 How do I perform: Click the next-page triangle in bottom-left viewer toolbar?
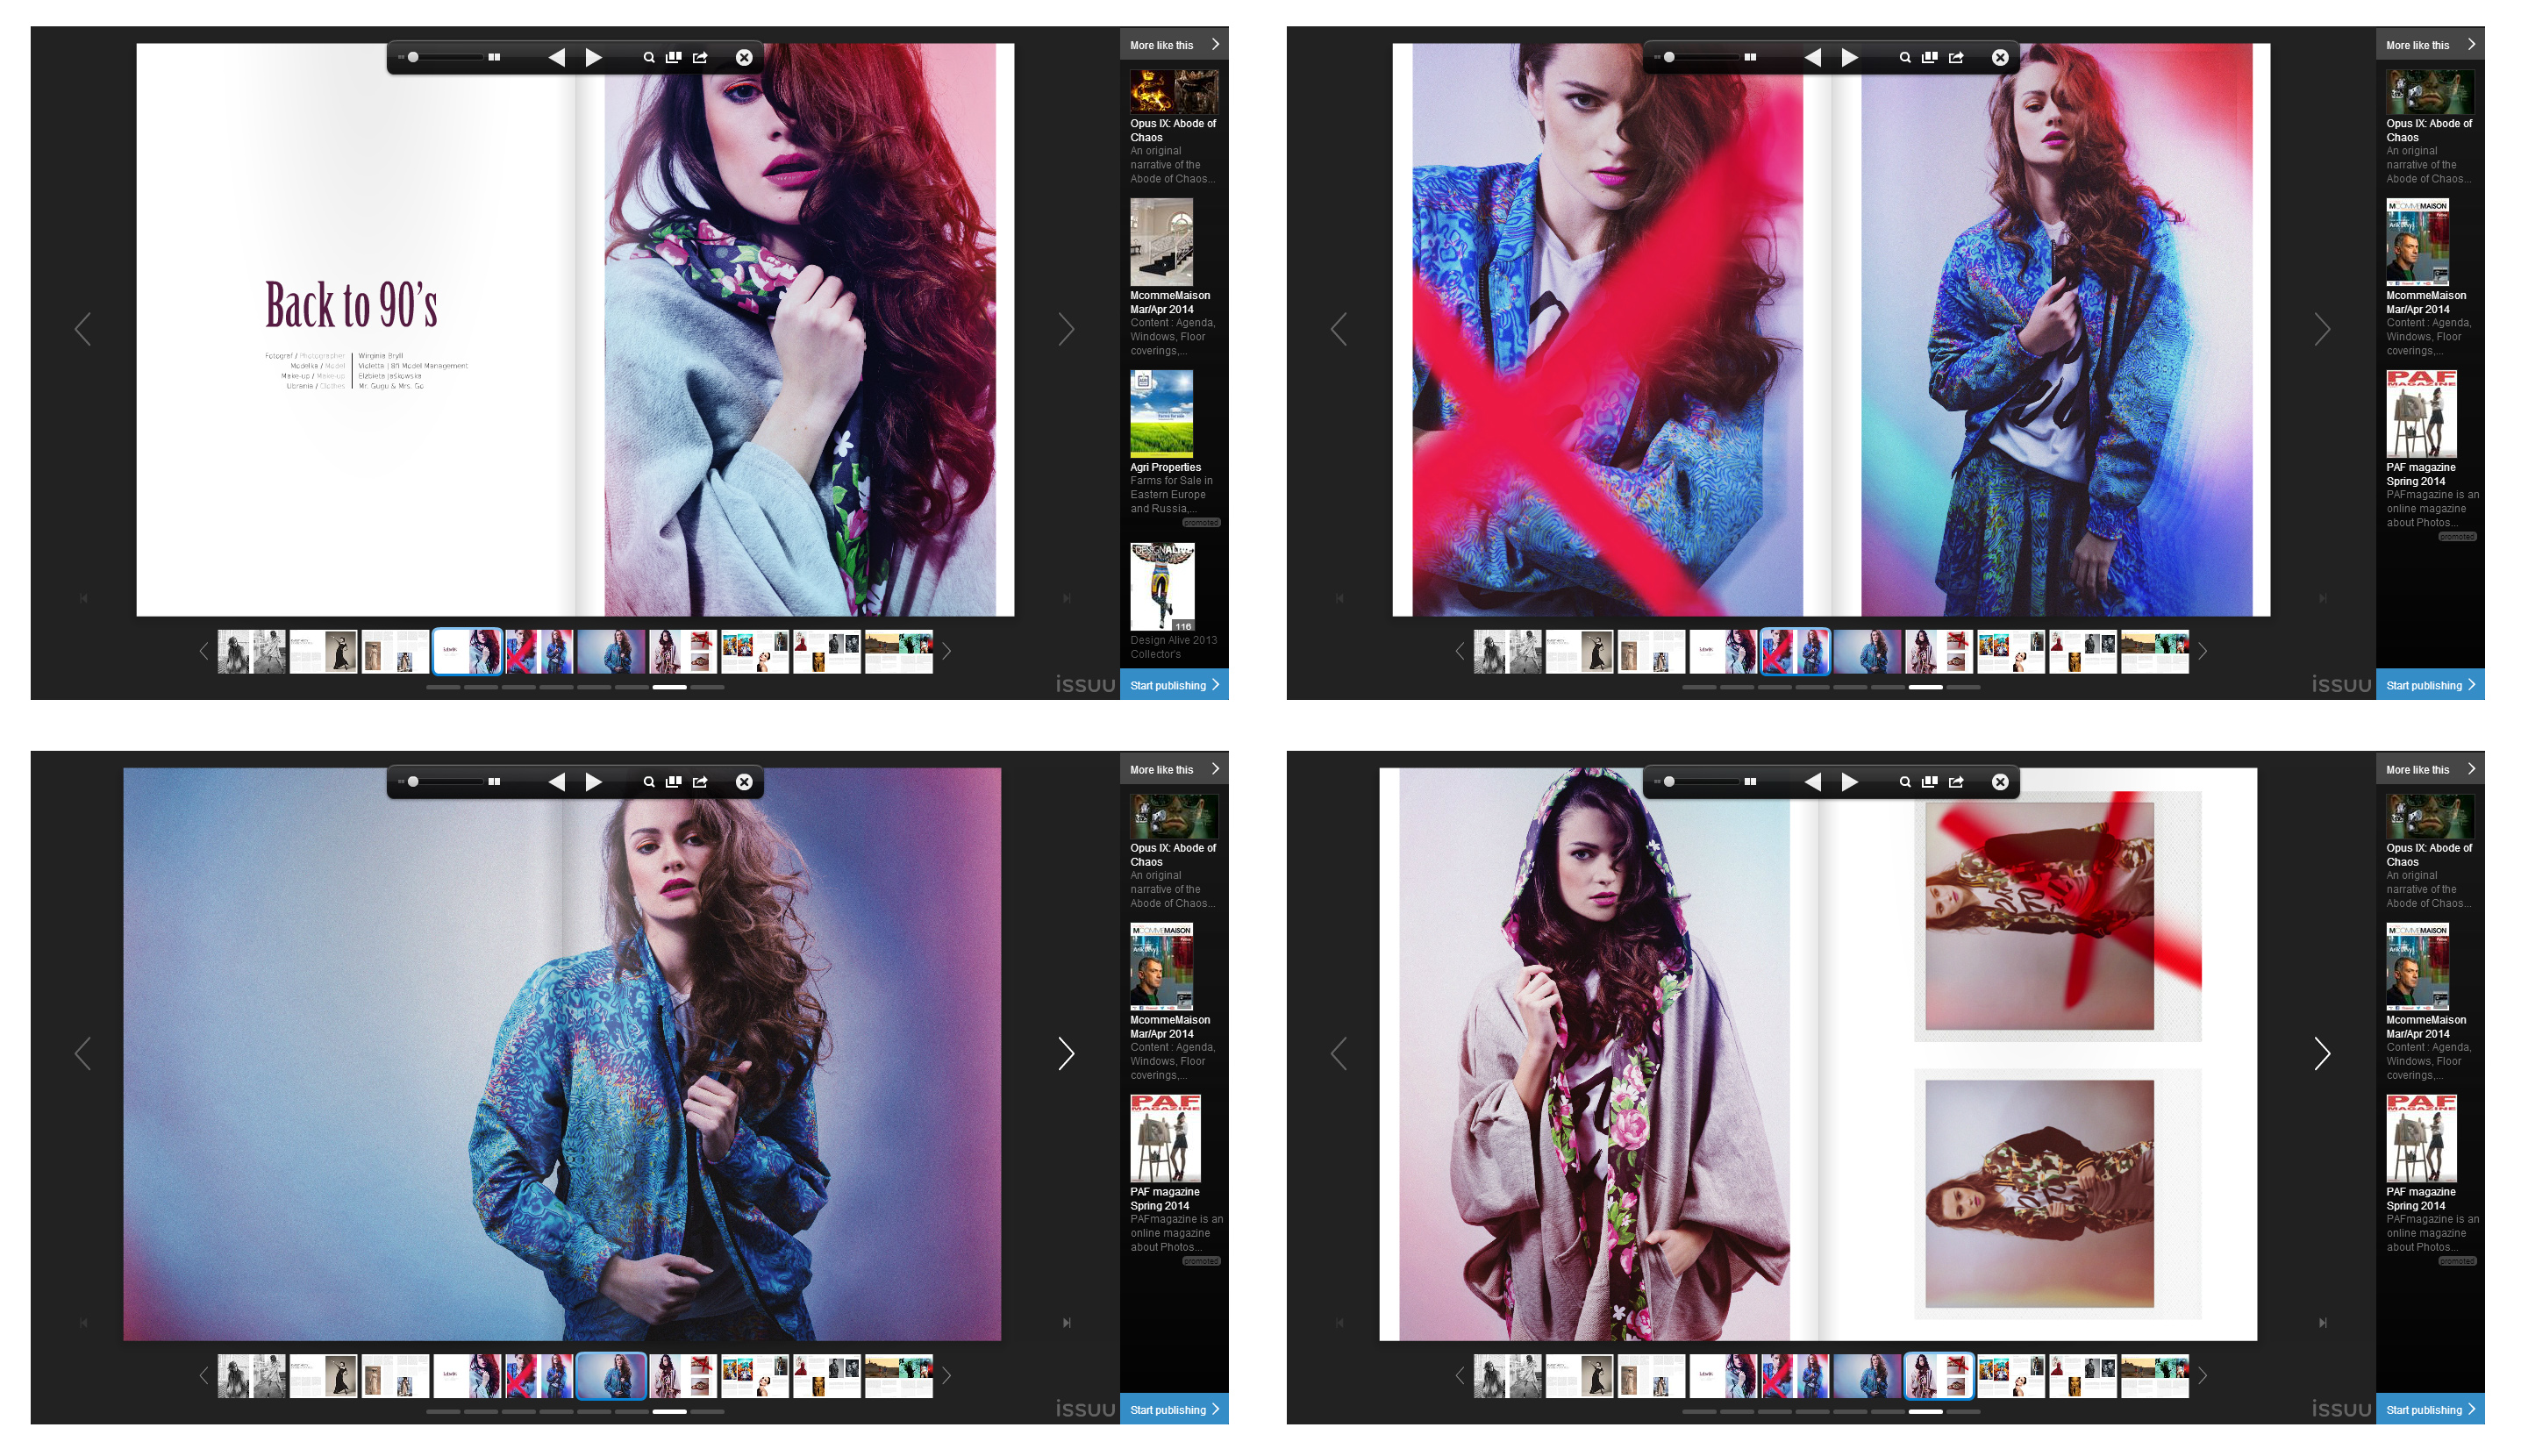(593, 782)
